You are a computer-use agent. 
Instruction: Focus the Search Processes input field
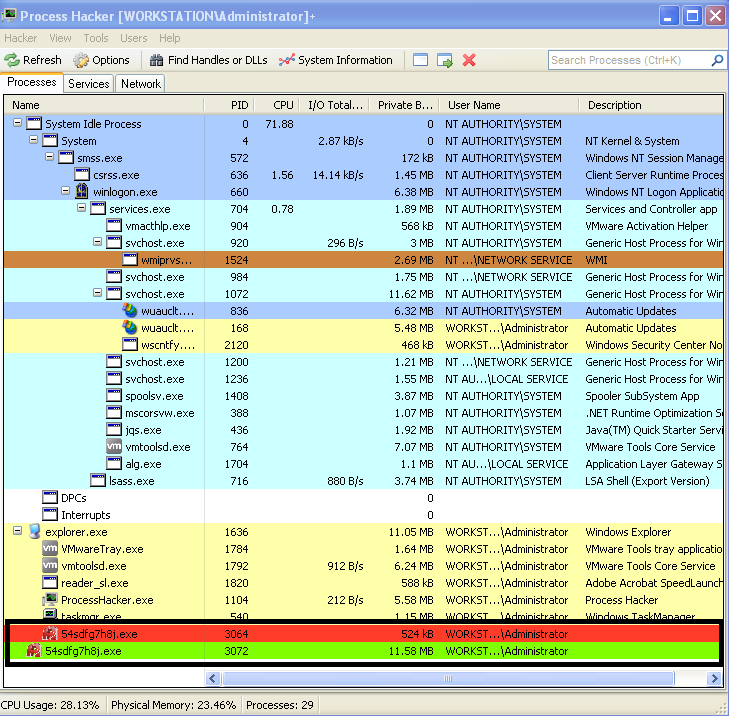[628, 60]
